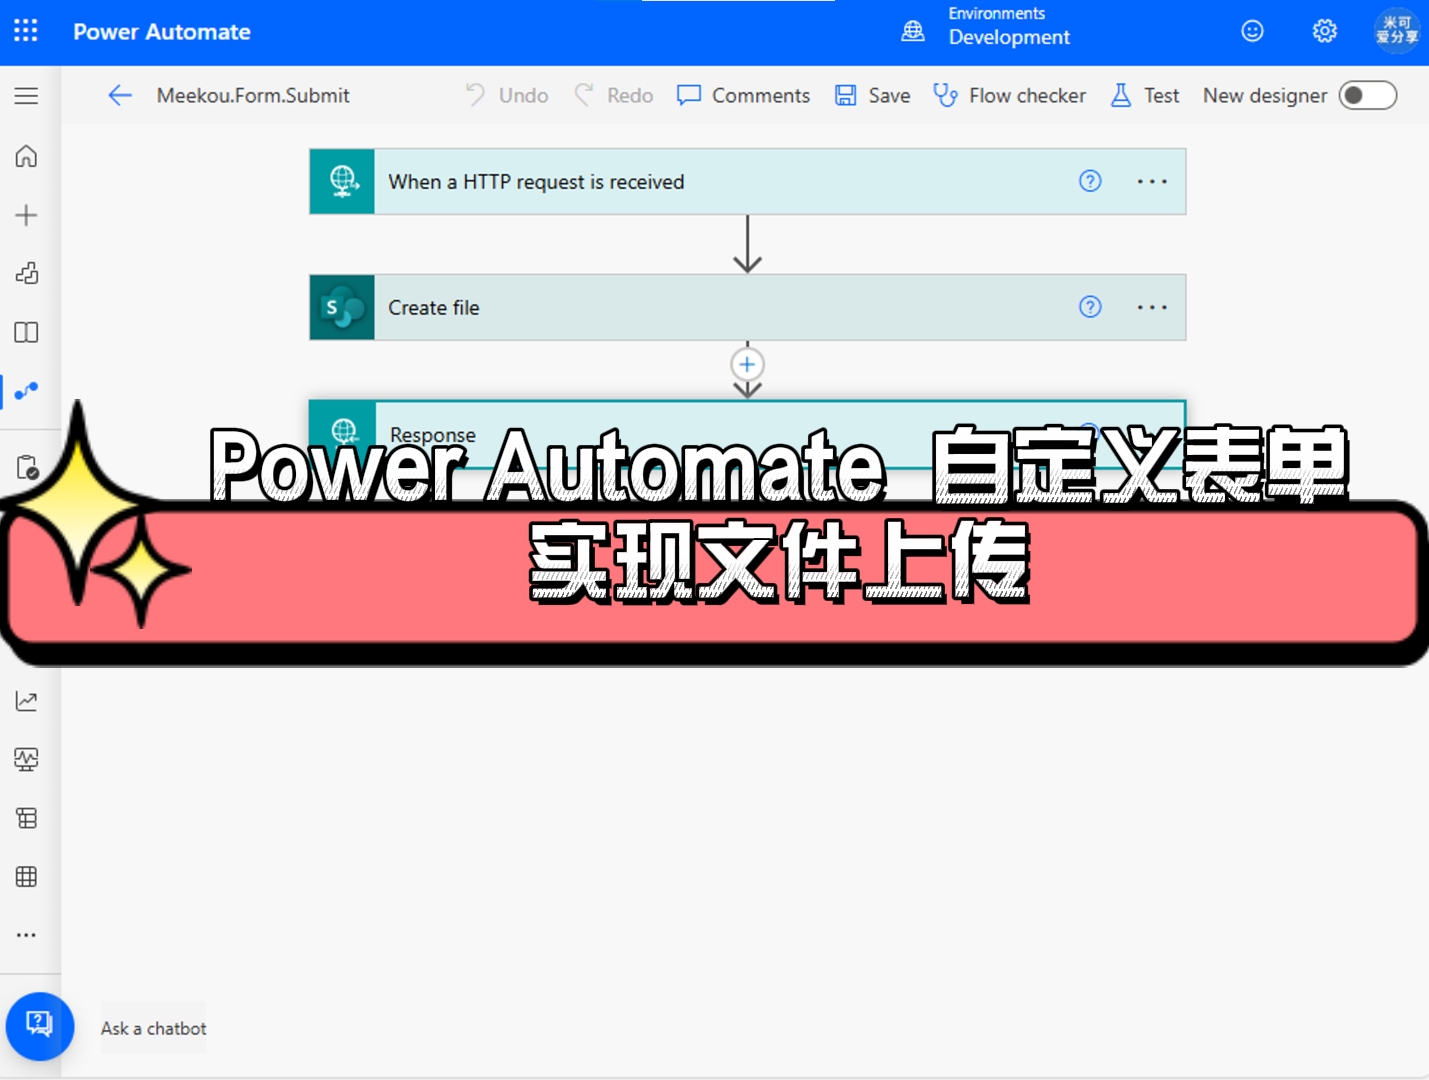This screenshot has height=1080, width=1429.
Task: Open Approvals from the left sidebar
Action: click(x=26, y=466)
